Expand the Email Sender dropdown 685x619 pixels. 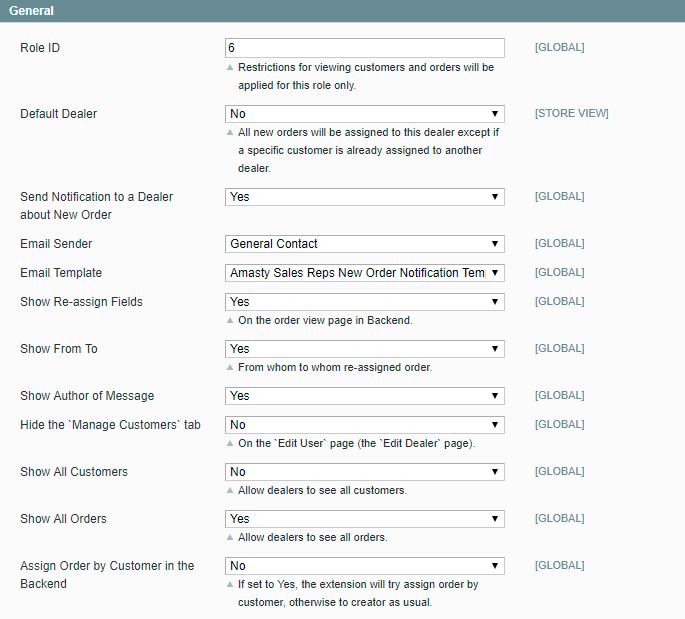(364, 244)
